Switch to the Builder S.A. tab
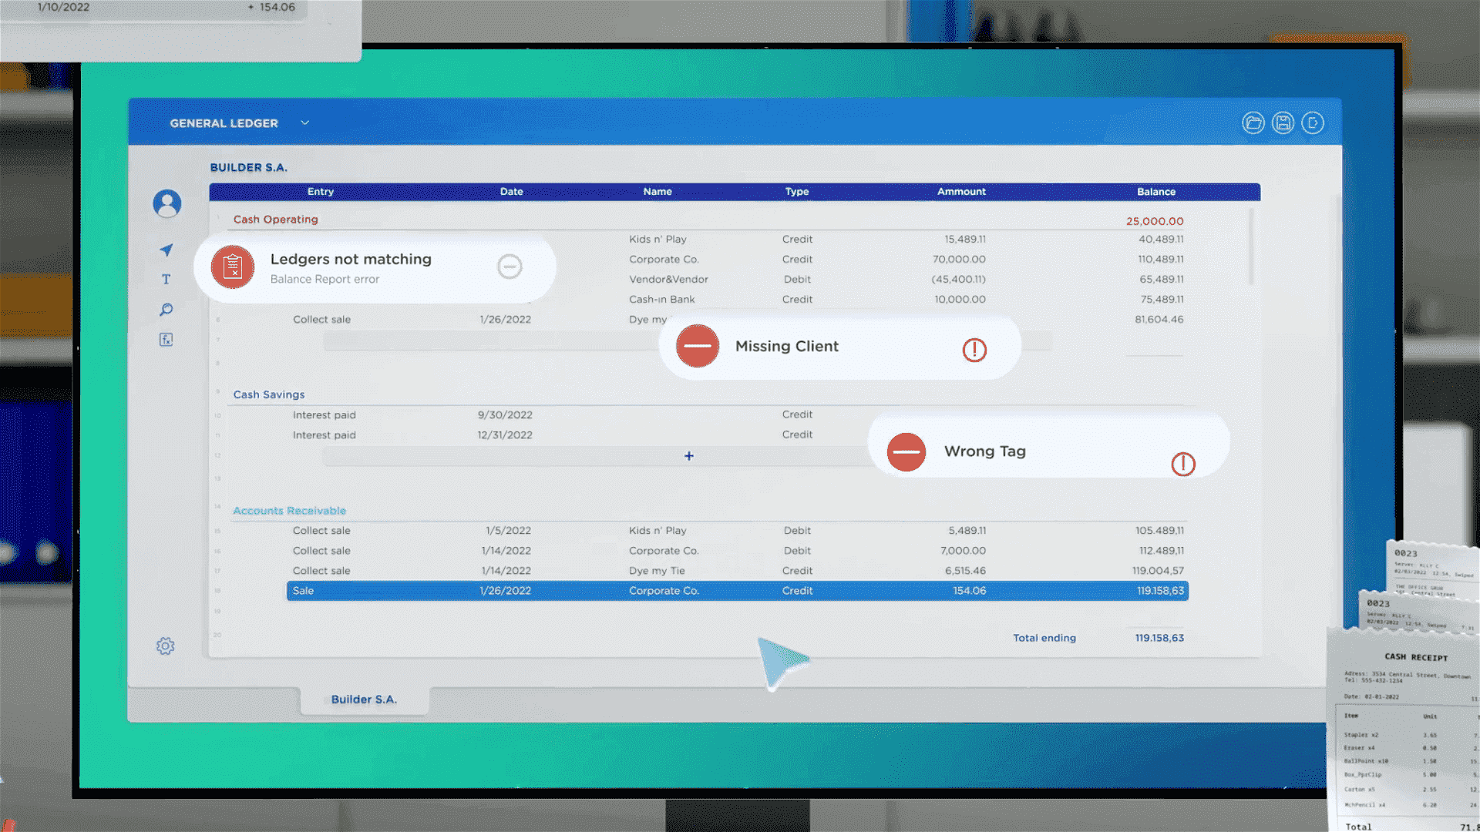The width and height of the screenshot is (1480, 832). pos(364,699)
